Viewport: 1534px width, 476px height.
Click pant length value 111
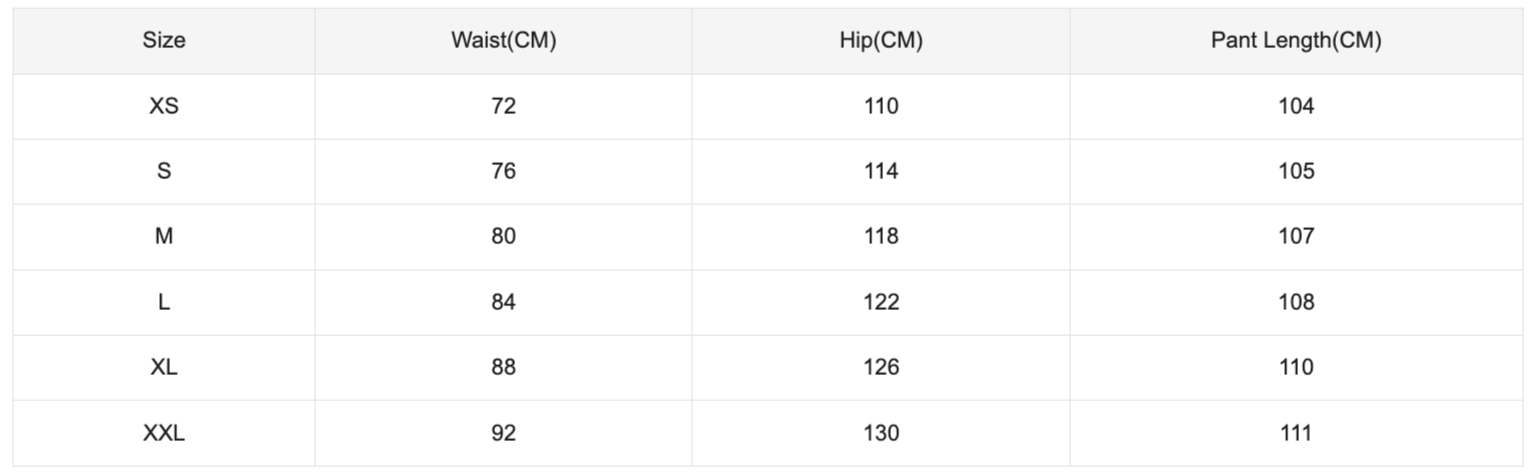point(1296,433)
